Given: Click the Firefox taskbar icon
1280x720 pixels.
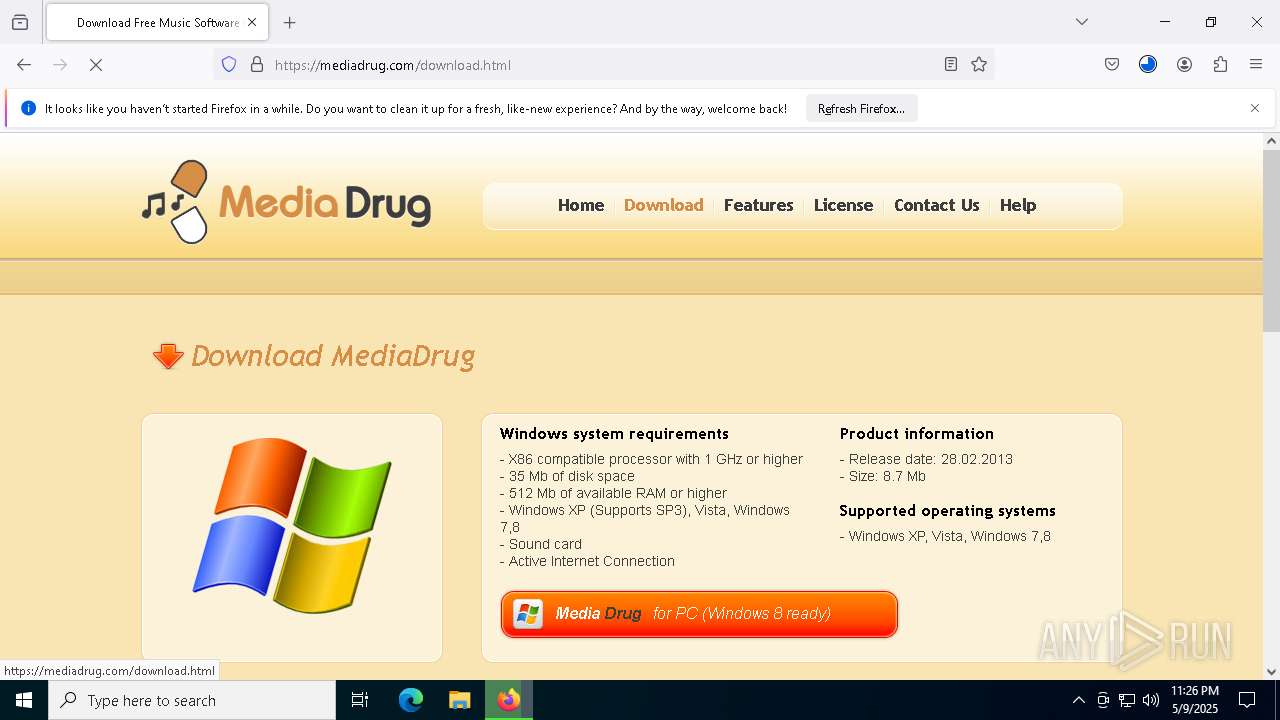Looking at the screenshot, I should coord(509,700).
